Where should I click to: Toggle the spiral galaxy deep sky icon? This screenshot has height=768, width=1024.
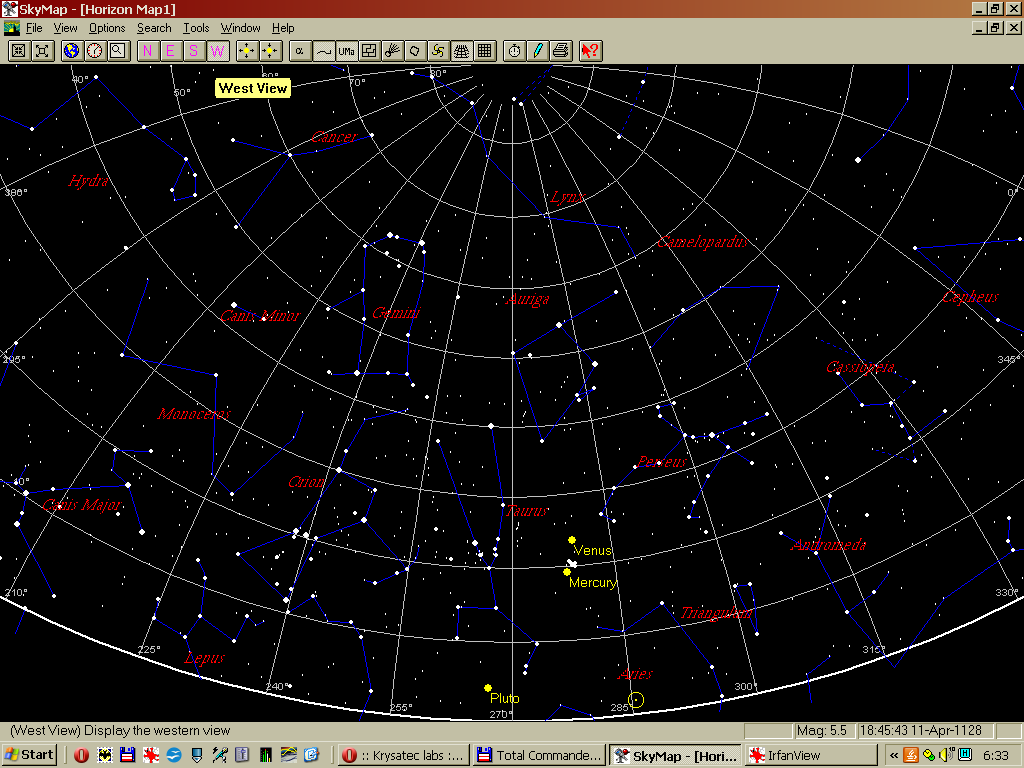[438, 51]
